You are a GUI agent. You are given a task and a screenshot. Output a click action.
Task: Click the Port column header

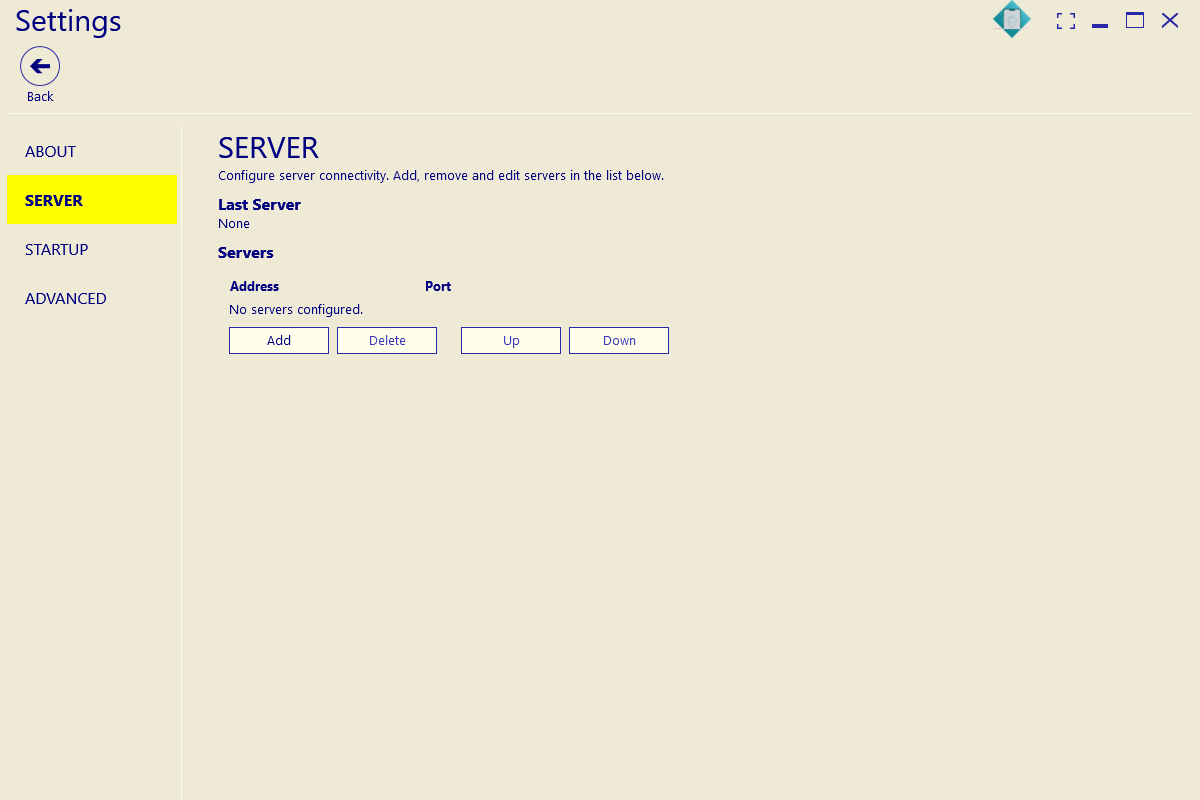[438, 286]
